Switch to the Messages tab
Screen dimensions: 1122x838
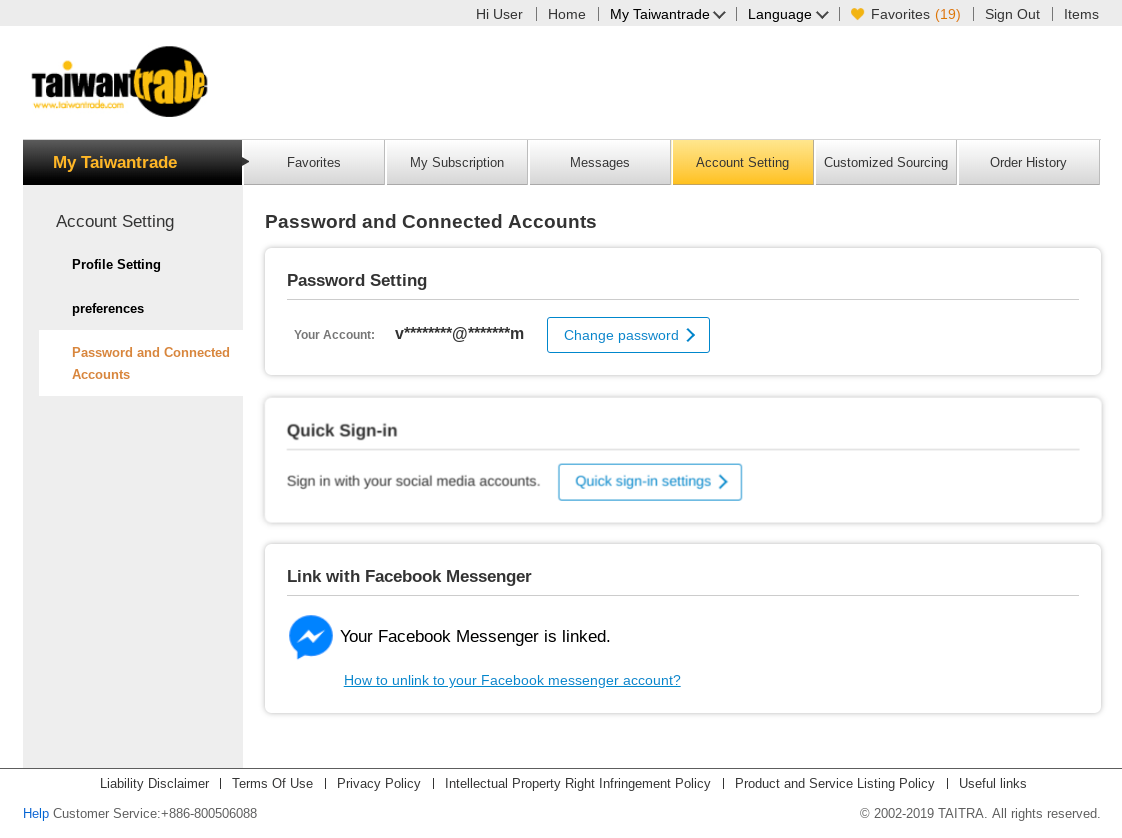pos(600,162)
